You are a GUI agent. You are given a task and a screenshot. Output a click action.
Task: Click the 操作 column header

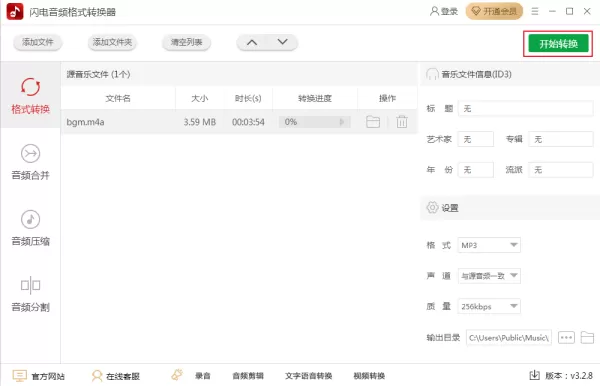387,99
